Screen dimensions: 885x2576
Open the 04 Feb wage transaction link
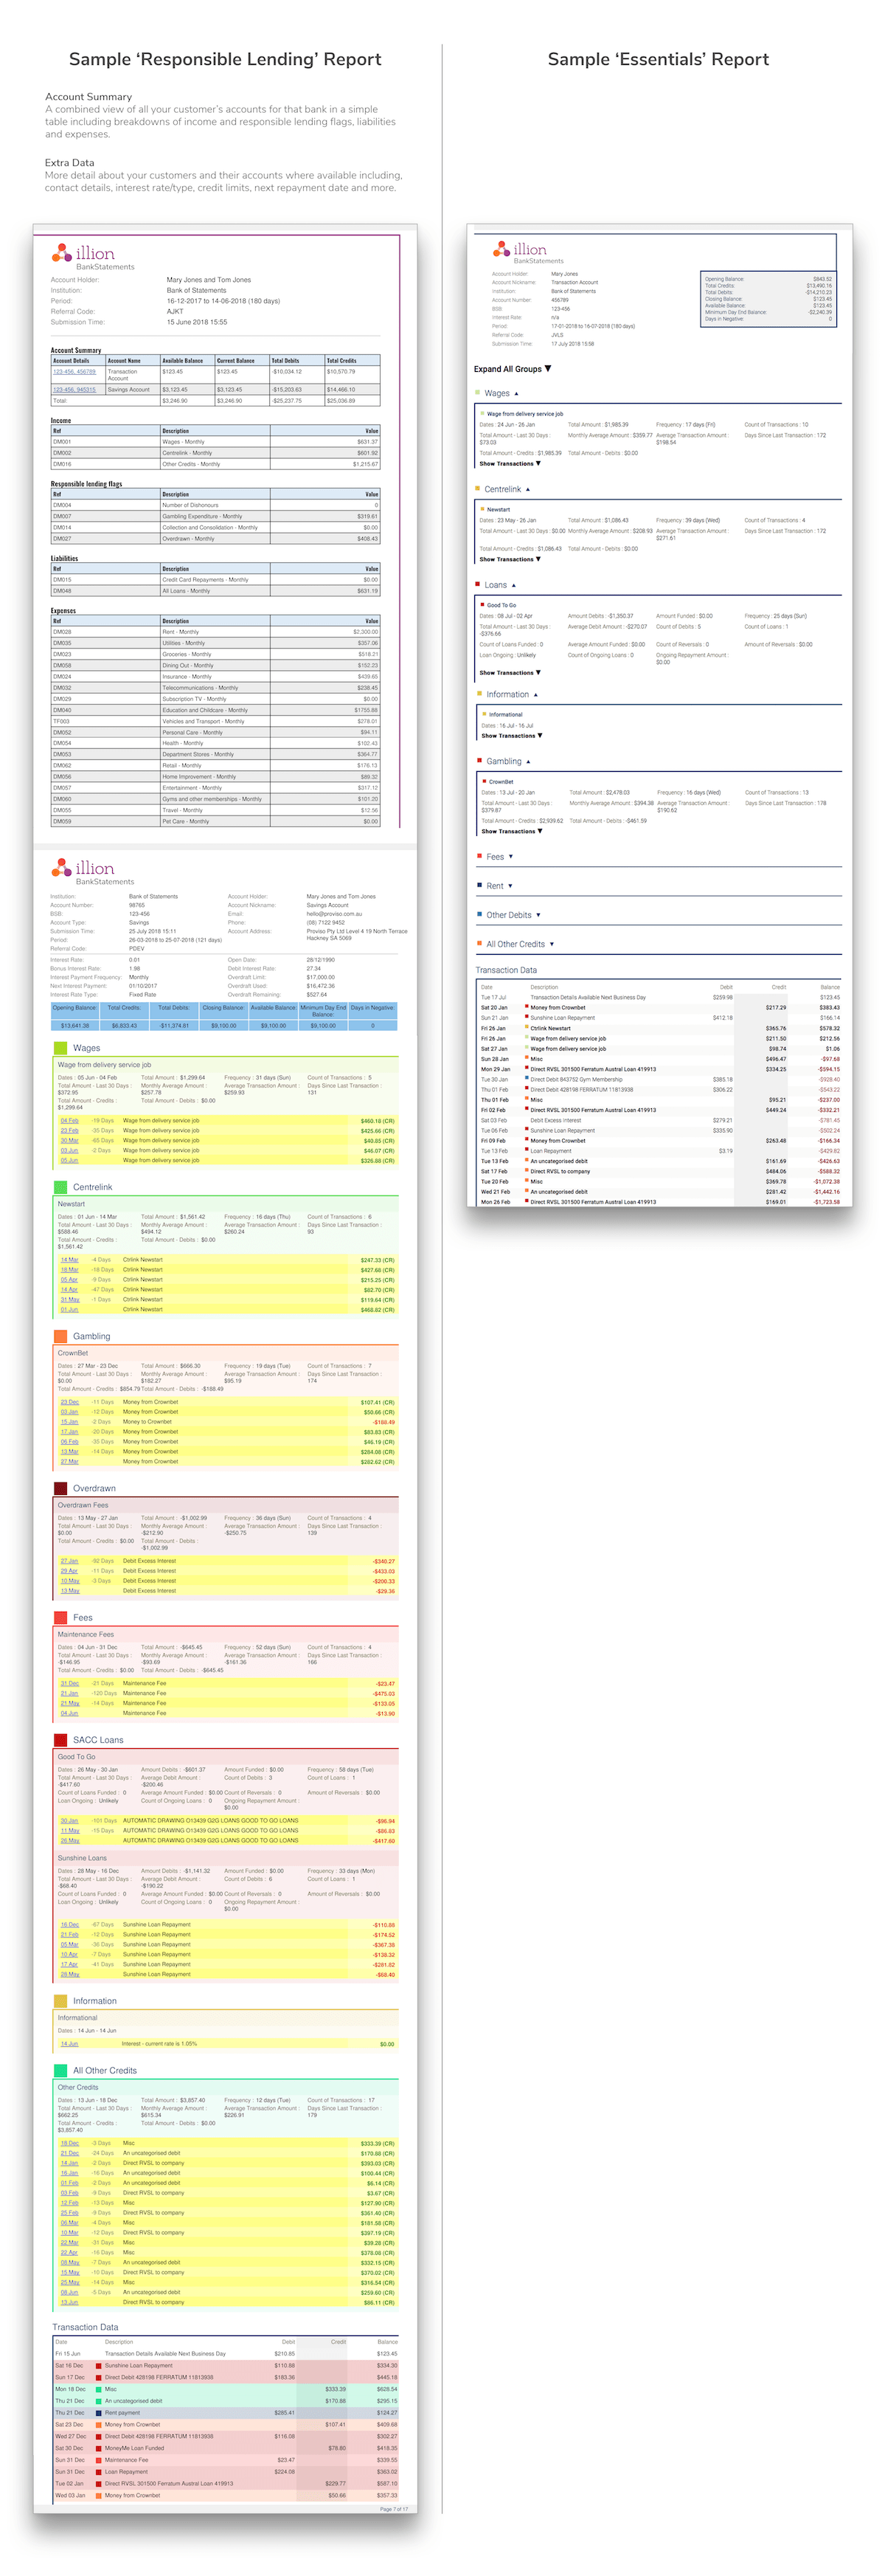click(x=69, y=1121)
